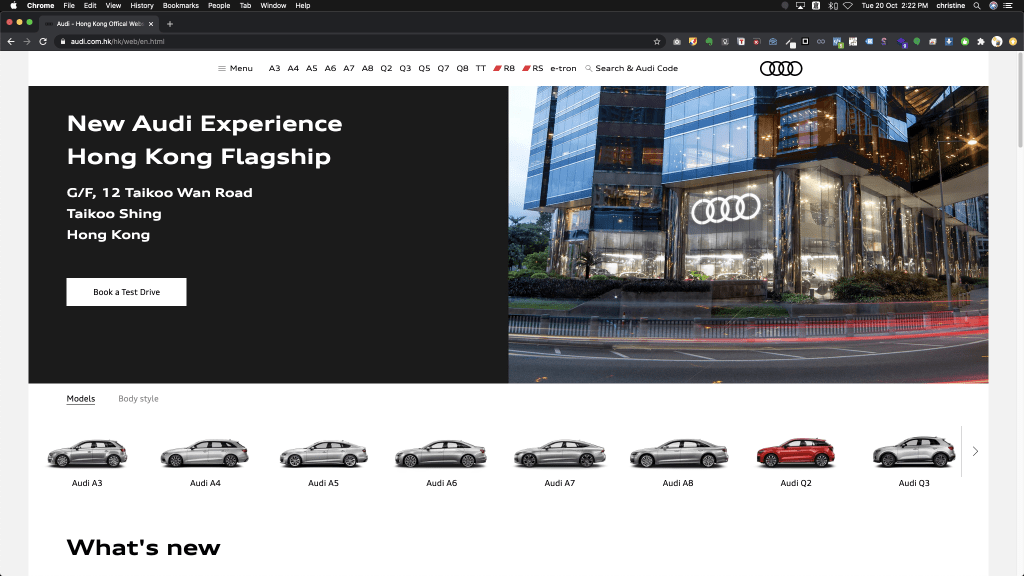Click the Search & Audi Code link
1024x576 pixels.
click(x=636, y=69)
